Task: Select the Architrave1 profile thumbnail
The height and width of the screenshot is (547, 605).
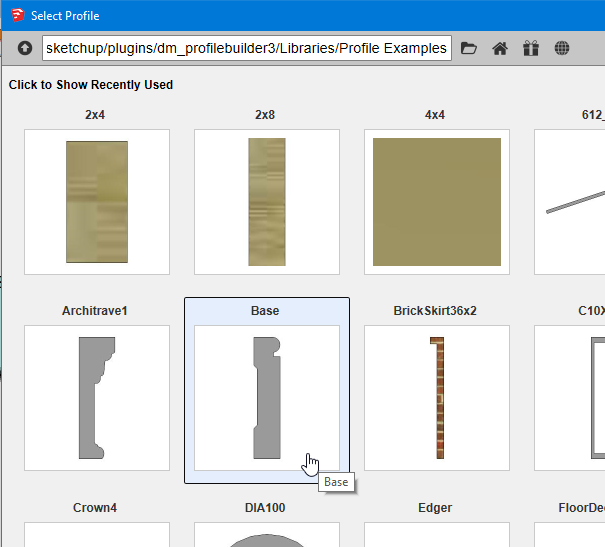Action: (97, 398)
